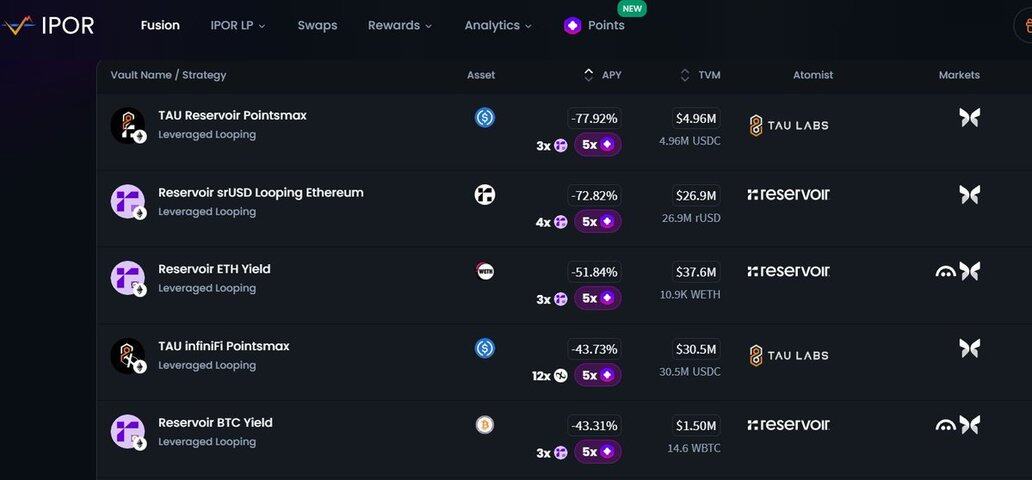Go to the Fusion tab
Image resolution: width=1032 pixels, height=480 pixels.
tap(160, 26)
